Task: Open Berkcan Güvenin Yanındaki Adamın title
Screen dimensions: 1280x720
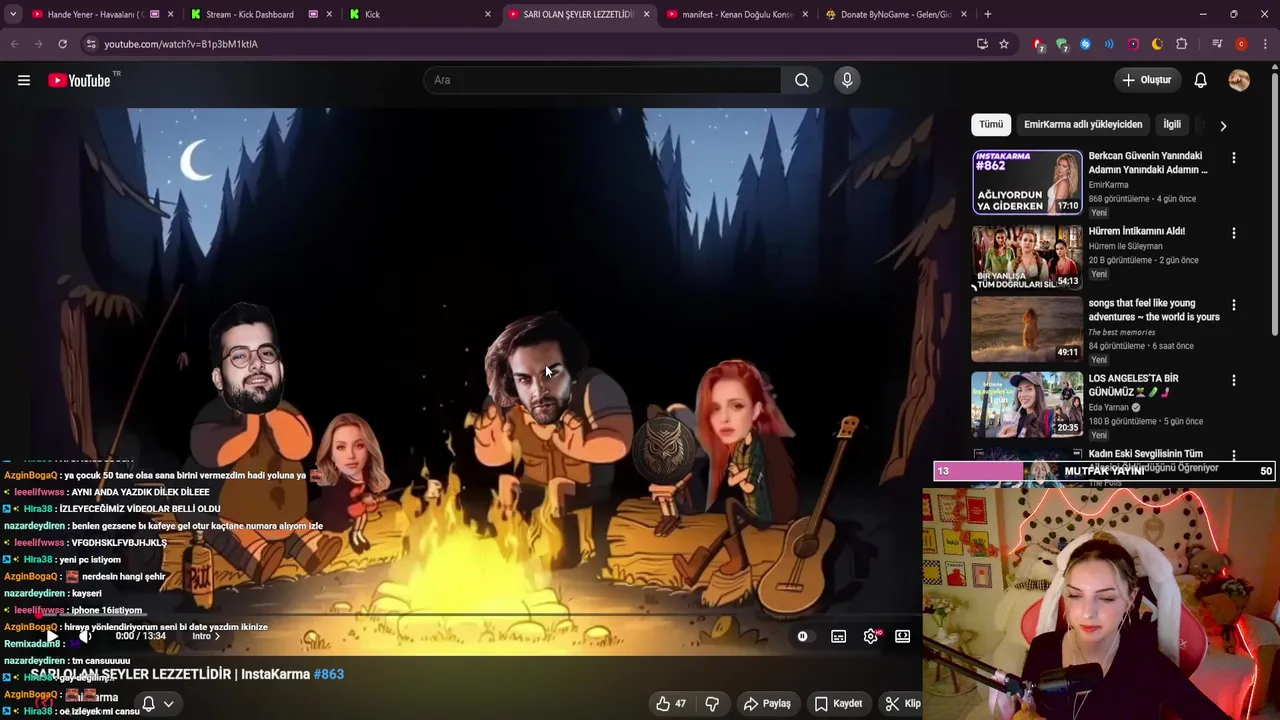Action: point(1148,163)
